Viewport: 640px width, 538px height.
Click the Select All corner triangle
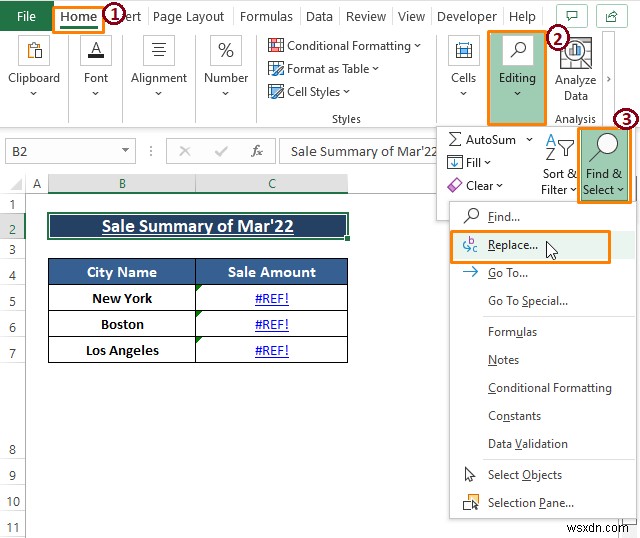click(x=16, y=184)
